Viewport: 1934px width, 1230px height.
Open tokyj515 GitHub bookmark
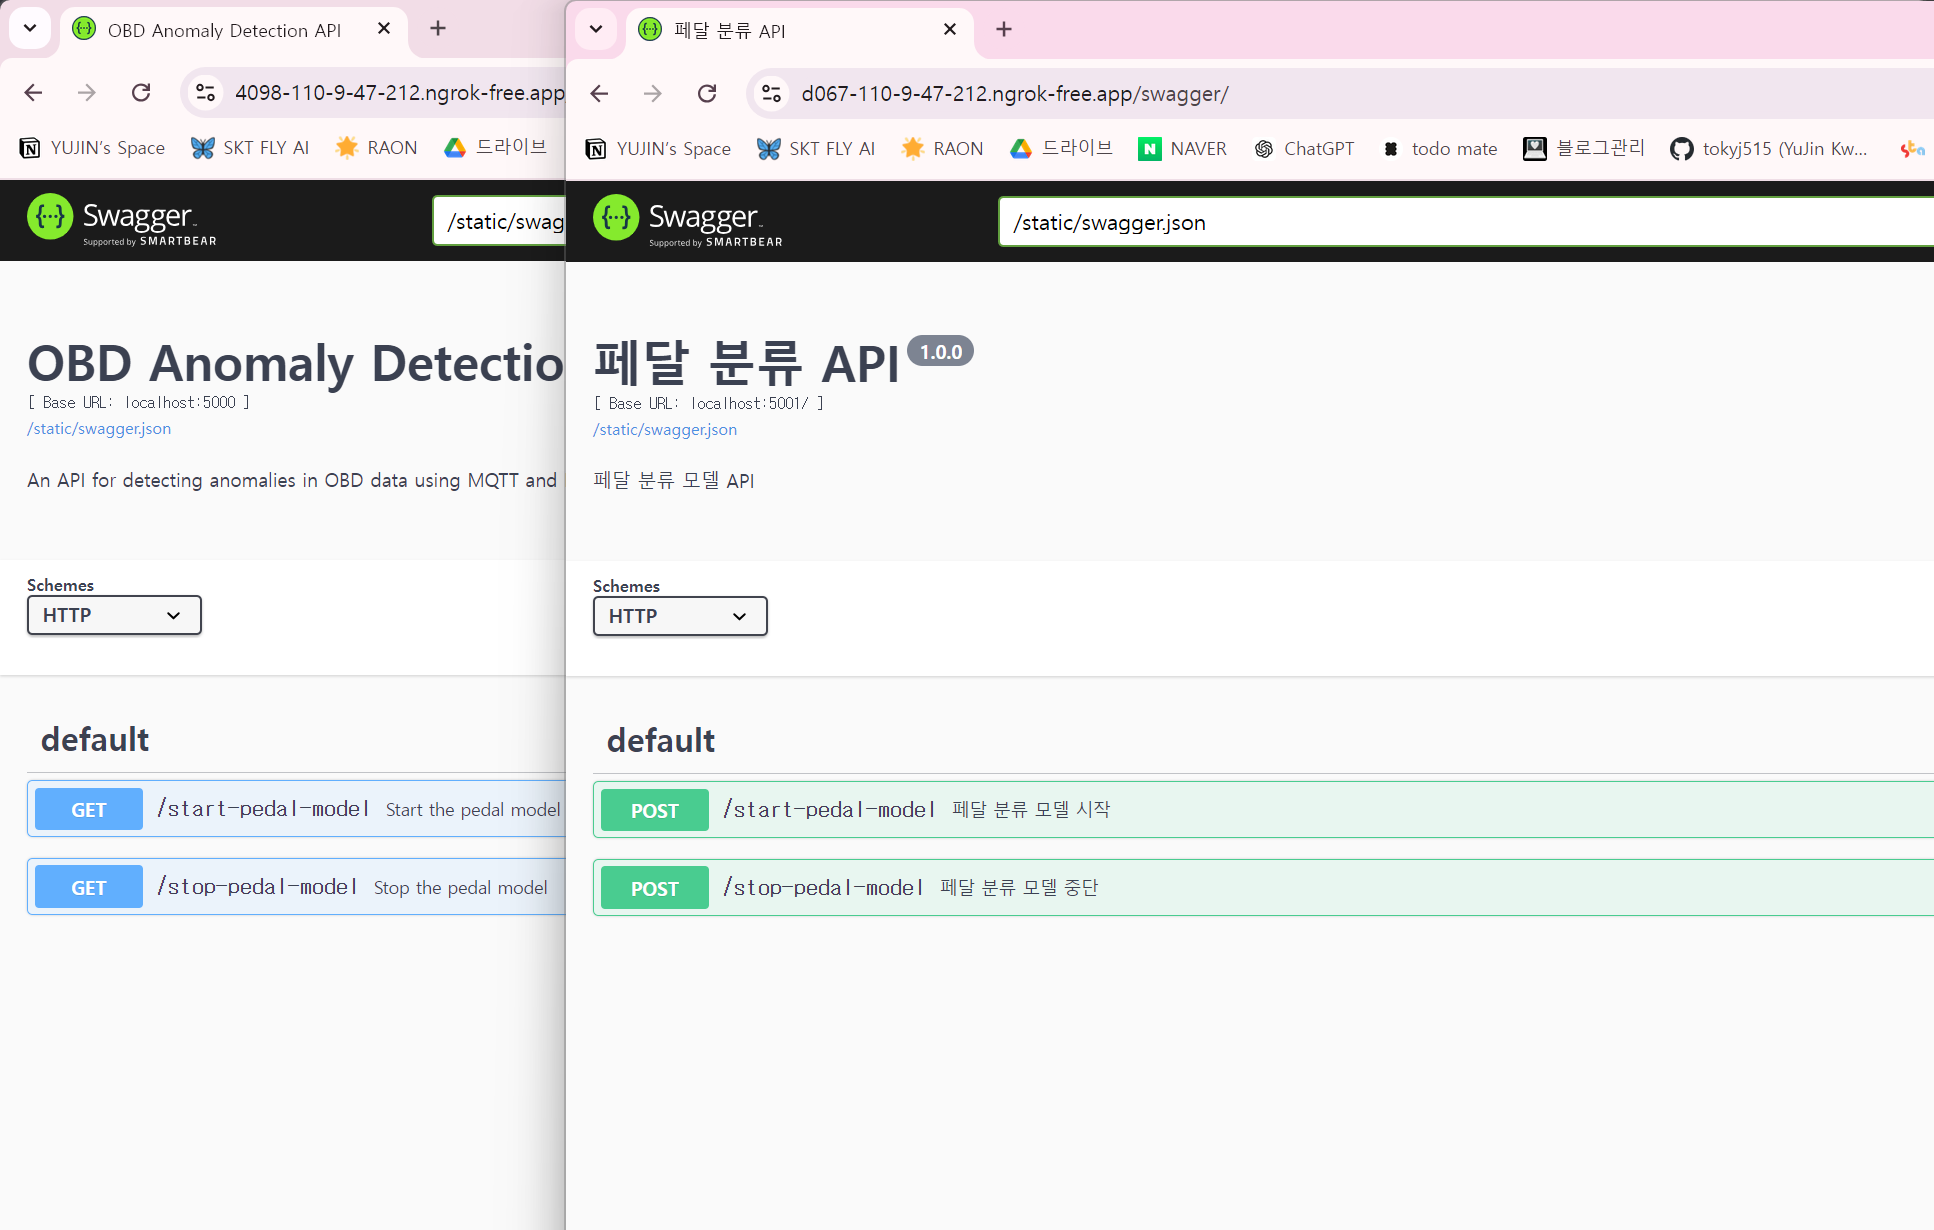1768,149
